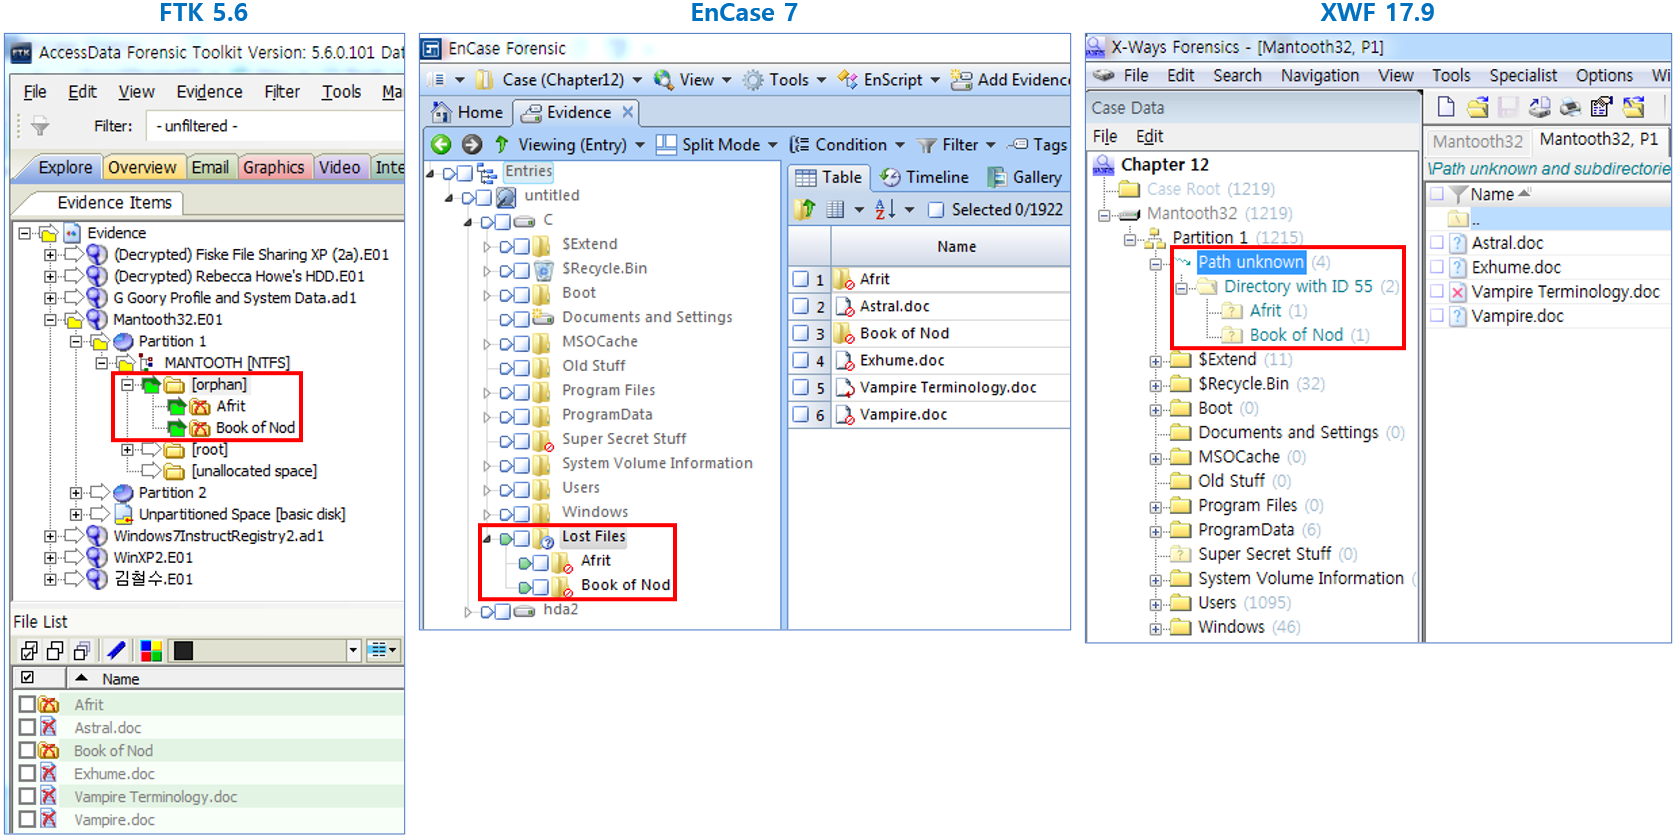Click EnCase Add Evidence button
Viewport: 1677px width, 839px height.
coord(1011,80)
